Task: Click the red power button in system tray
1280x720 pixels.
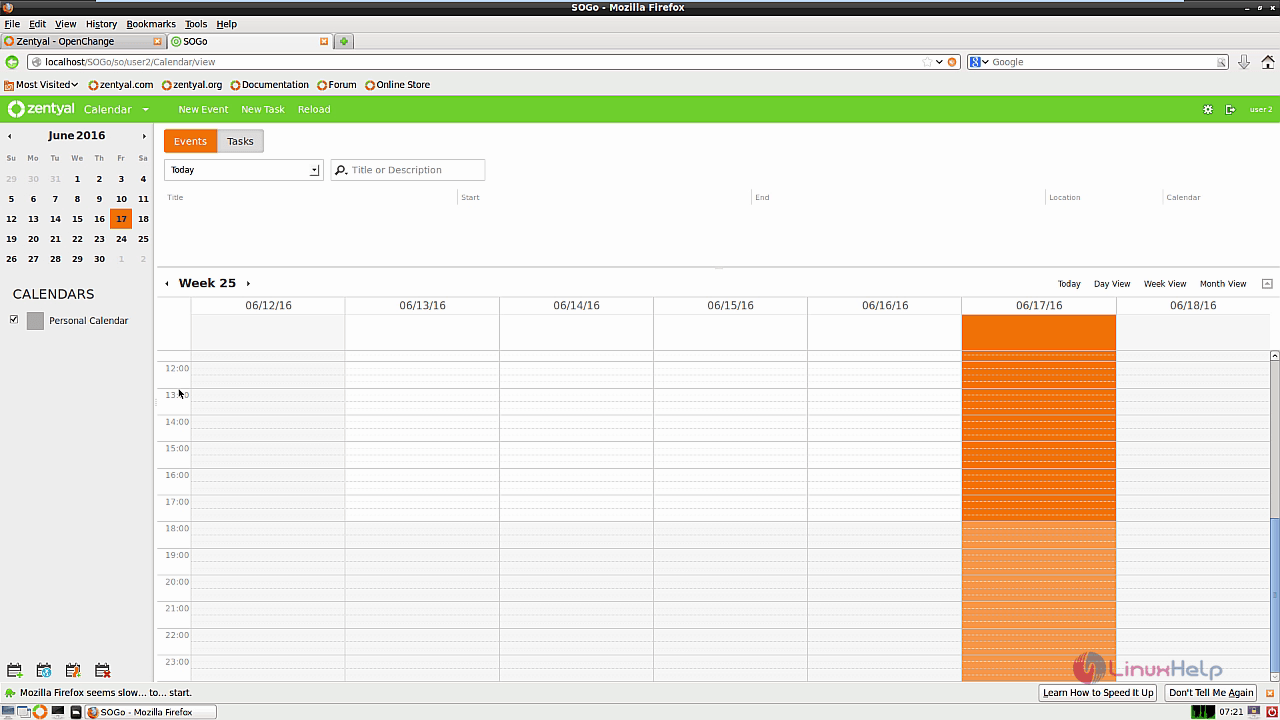Action: click(x=1270, y=712)
